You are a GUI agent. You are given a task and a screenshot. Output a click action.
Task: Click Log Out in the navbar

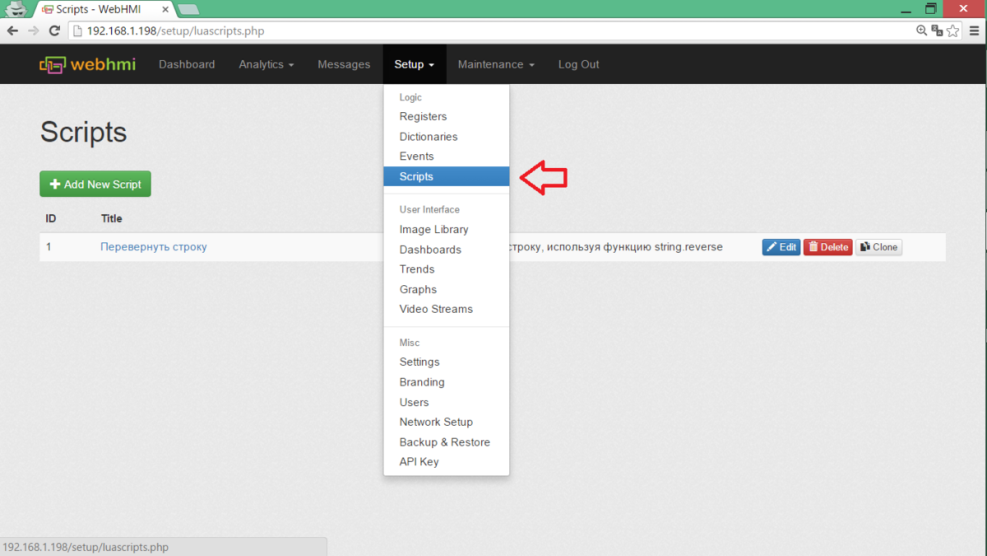578,64
